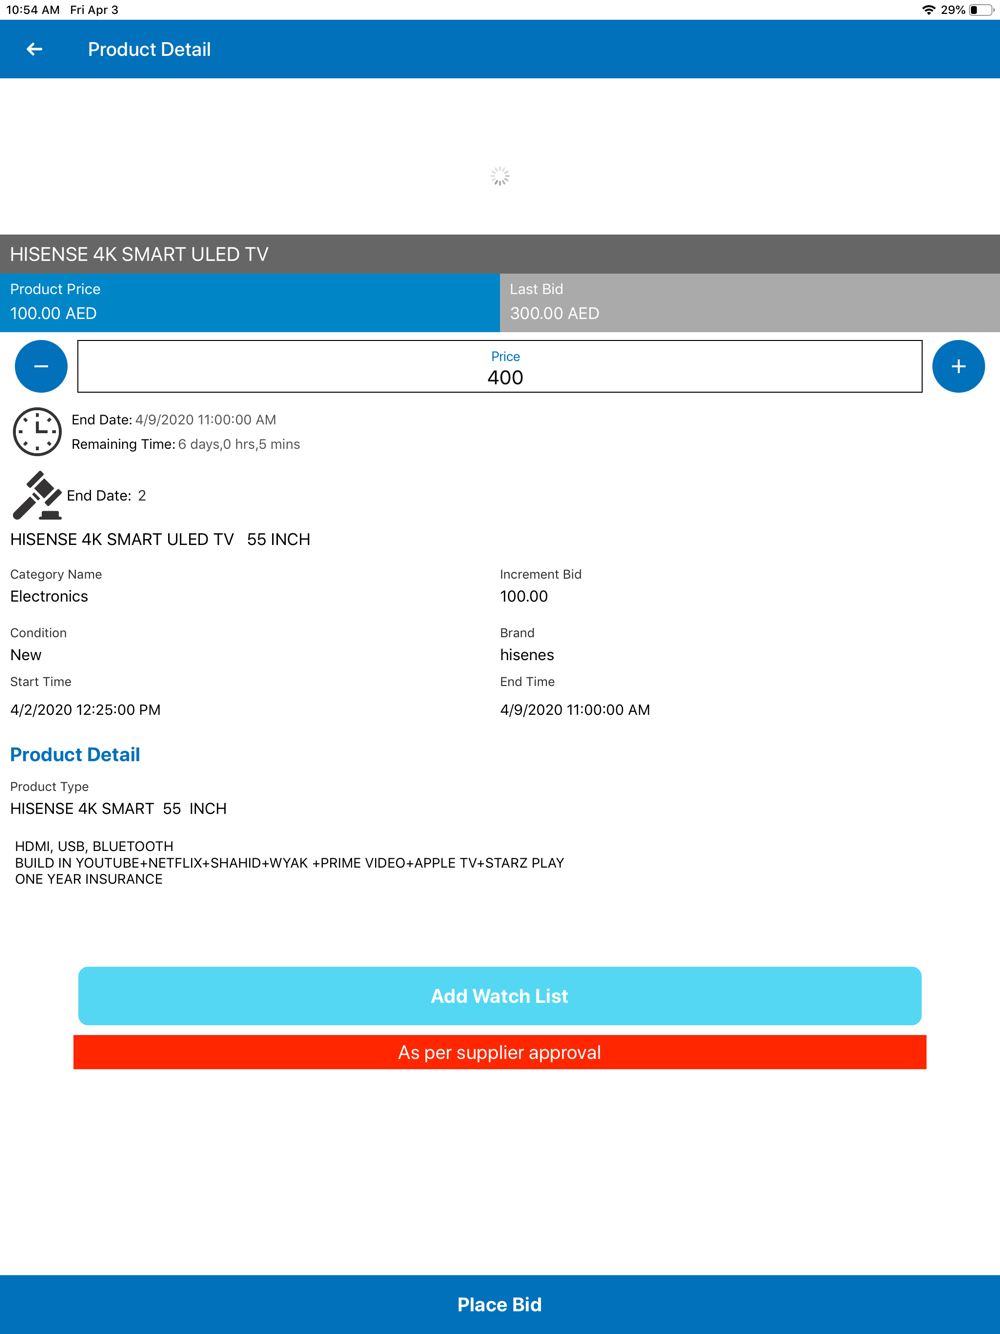Select the Last Bid panel

750,302
